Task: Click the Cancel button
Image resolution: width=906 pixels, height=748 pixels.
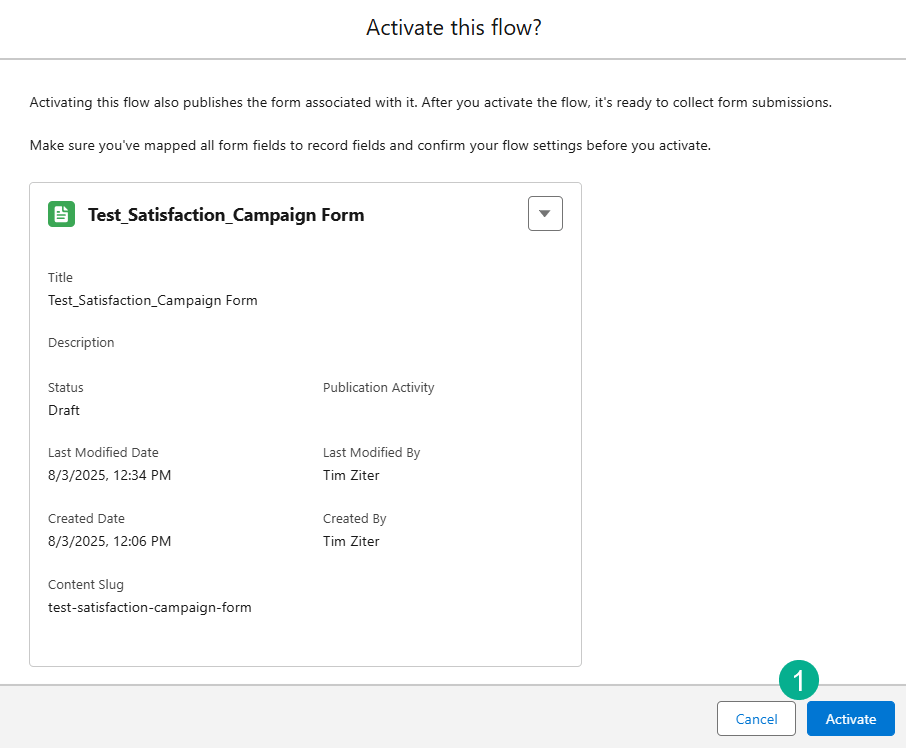Action: pos(756,719)
